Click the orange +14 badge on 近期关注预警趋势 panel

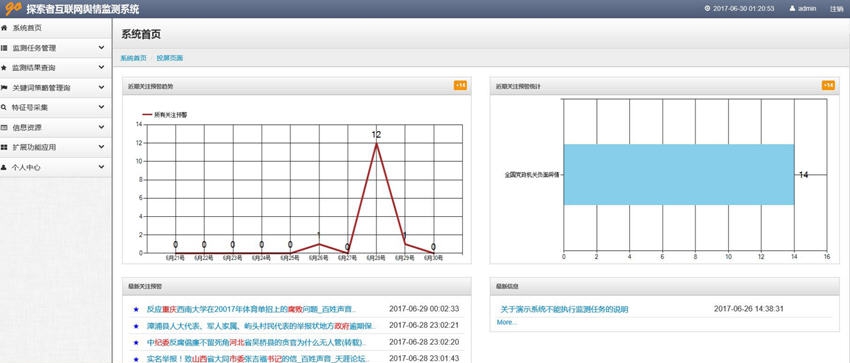point(460,86)
